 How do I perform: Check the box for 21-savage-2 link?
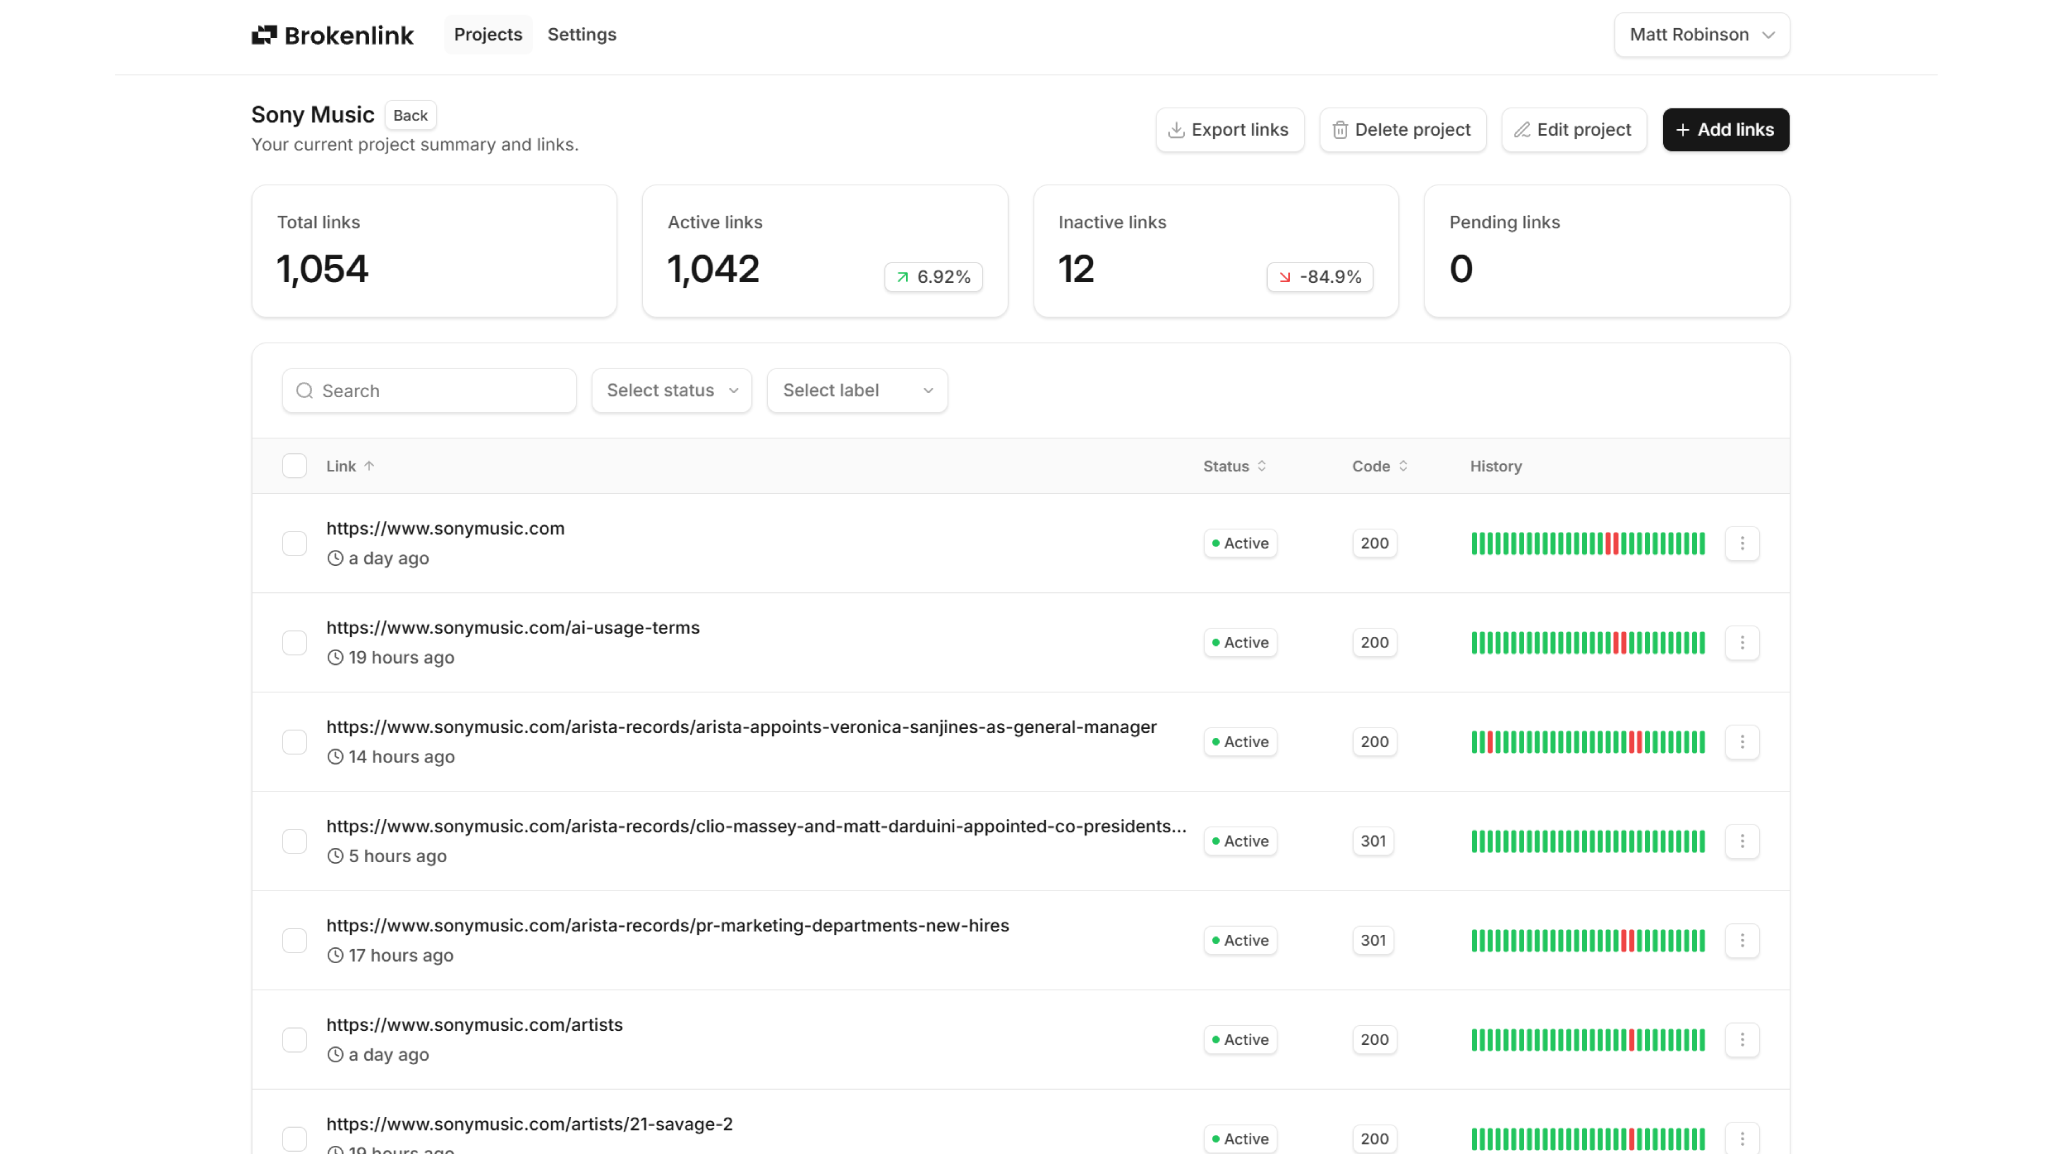pos(294,1139)
